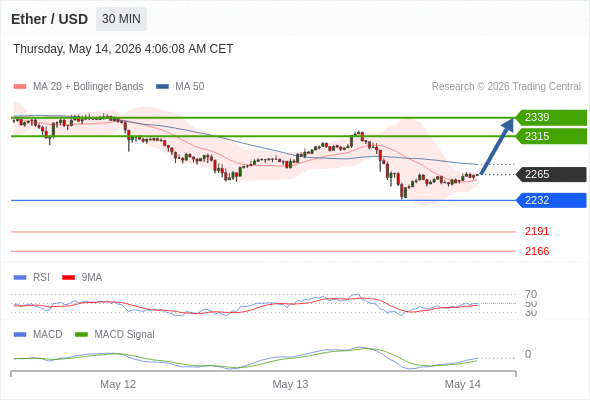Click the MA 20 + Bollinger Bands legend swatch
The image size is (590, 400).
click(20, 87)
